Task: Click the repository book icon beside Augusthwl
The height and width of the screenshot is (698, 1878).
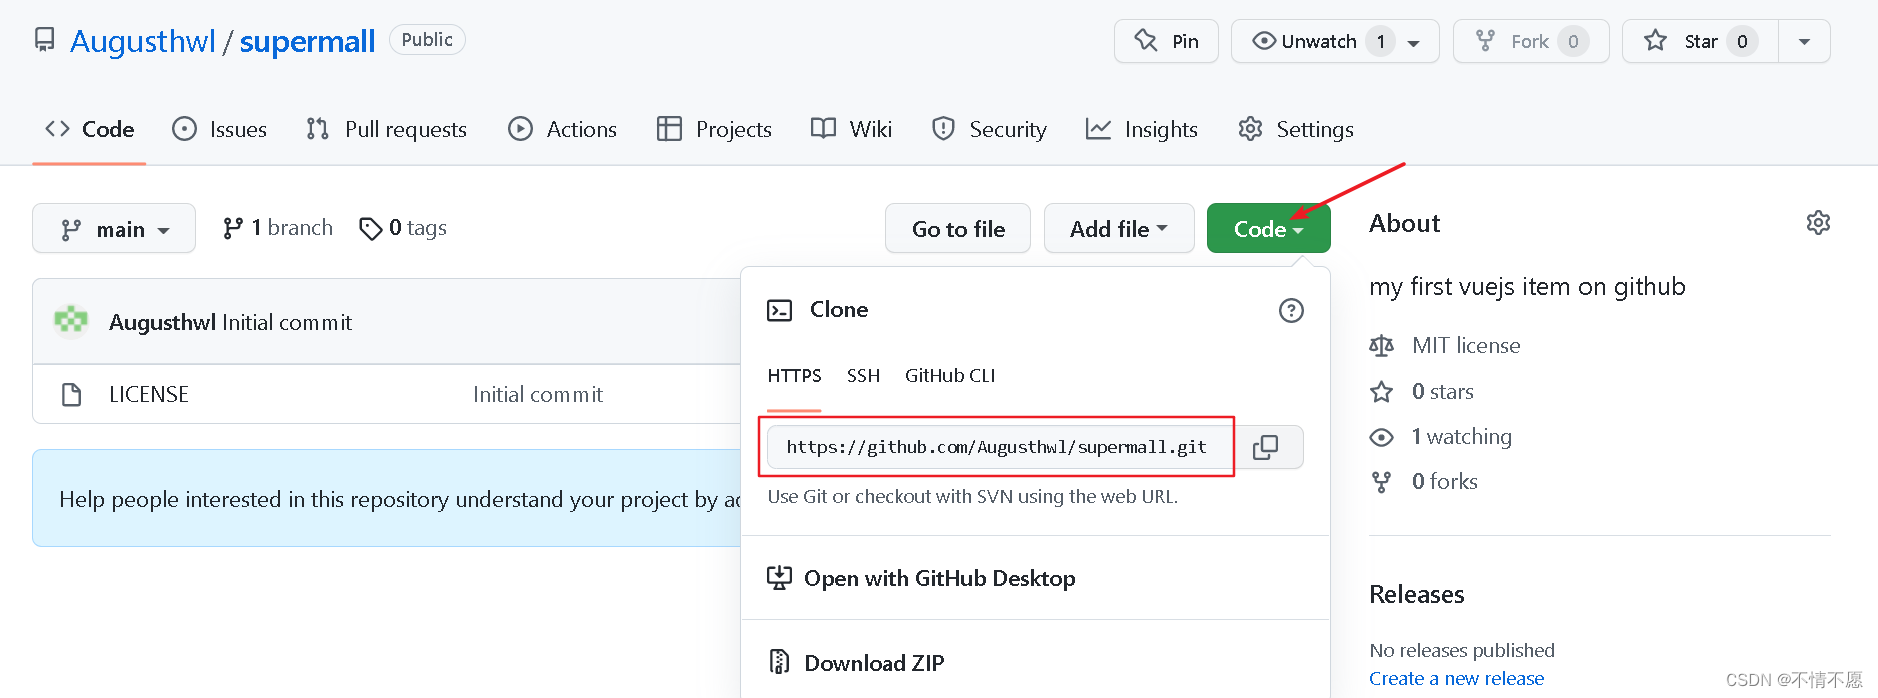Action: tap(44, 40)
